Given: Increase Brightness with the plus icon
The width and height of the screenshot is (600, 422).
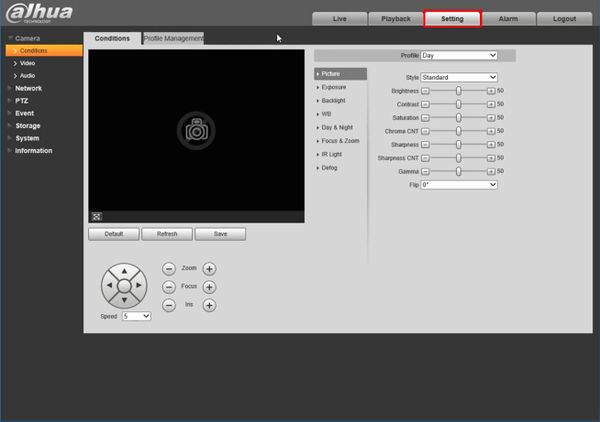Looking at the screenshot, I should [x=491, y=91].
